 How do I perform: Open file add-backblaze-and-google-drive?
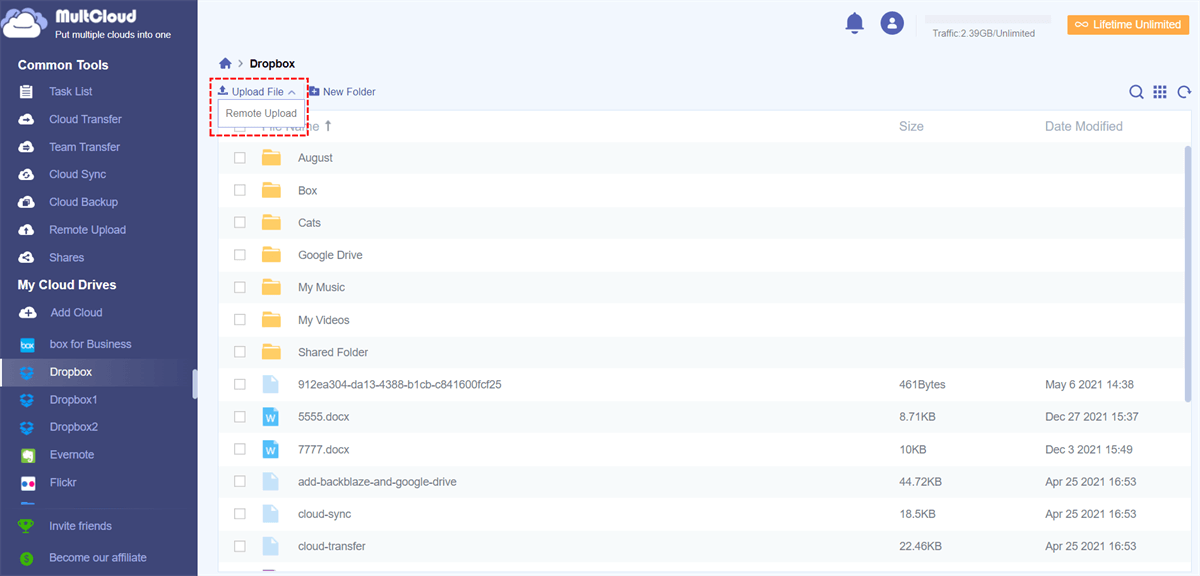[x=377, y=482]
